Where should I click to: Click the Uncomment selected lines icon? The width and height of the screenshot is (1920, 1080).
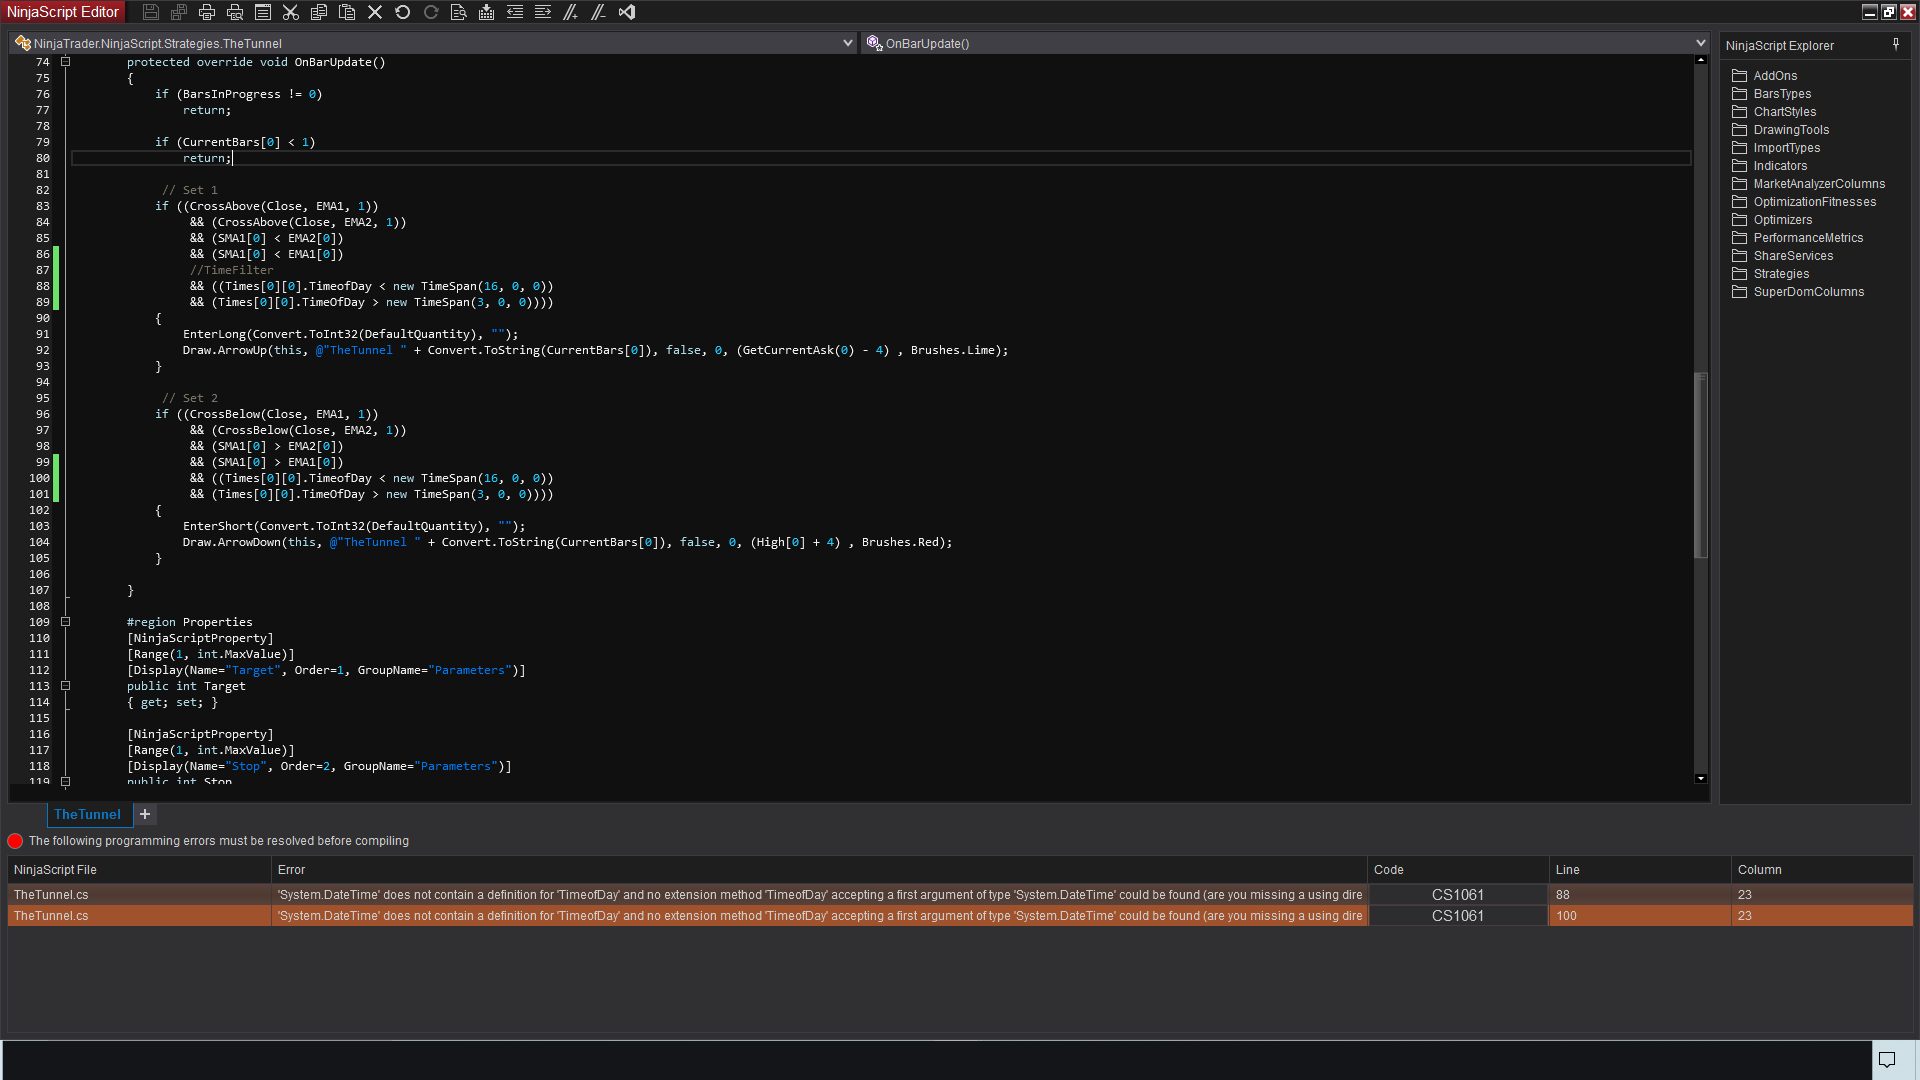point(599,12)
